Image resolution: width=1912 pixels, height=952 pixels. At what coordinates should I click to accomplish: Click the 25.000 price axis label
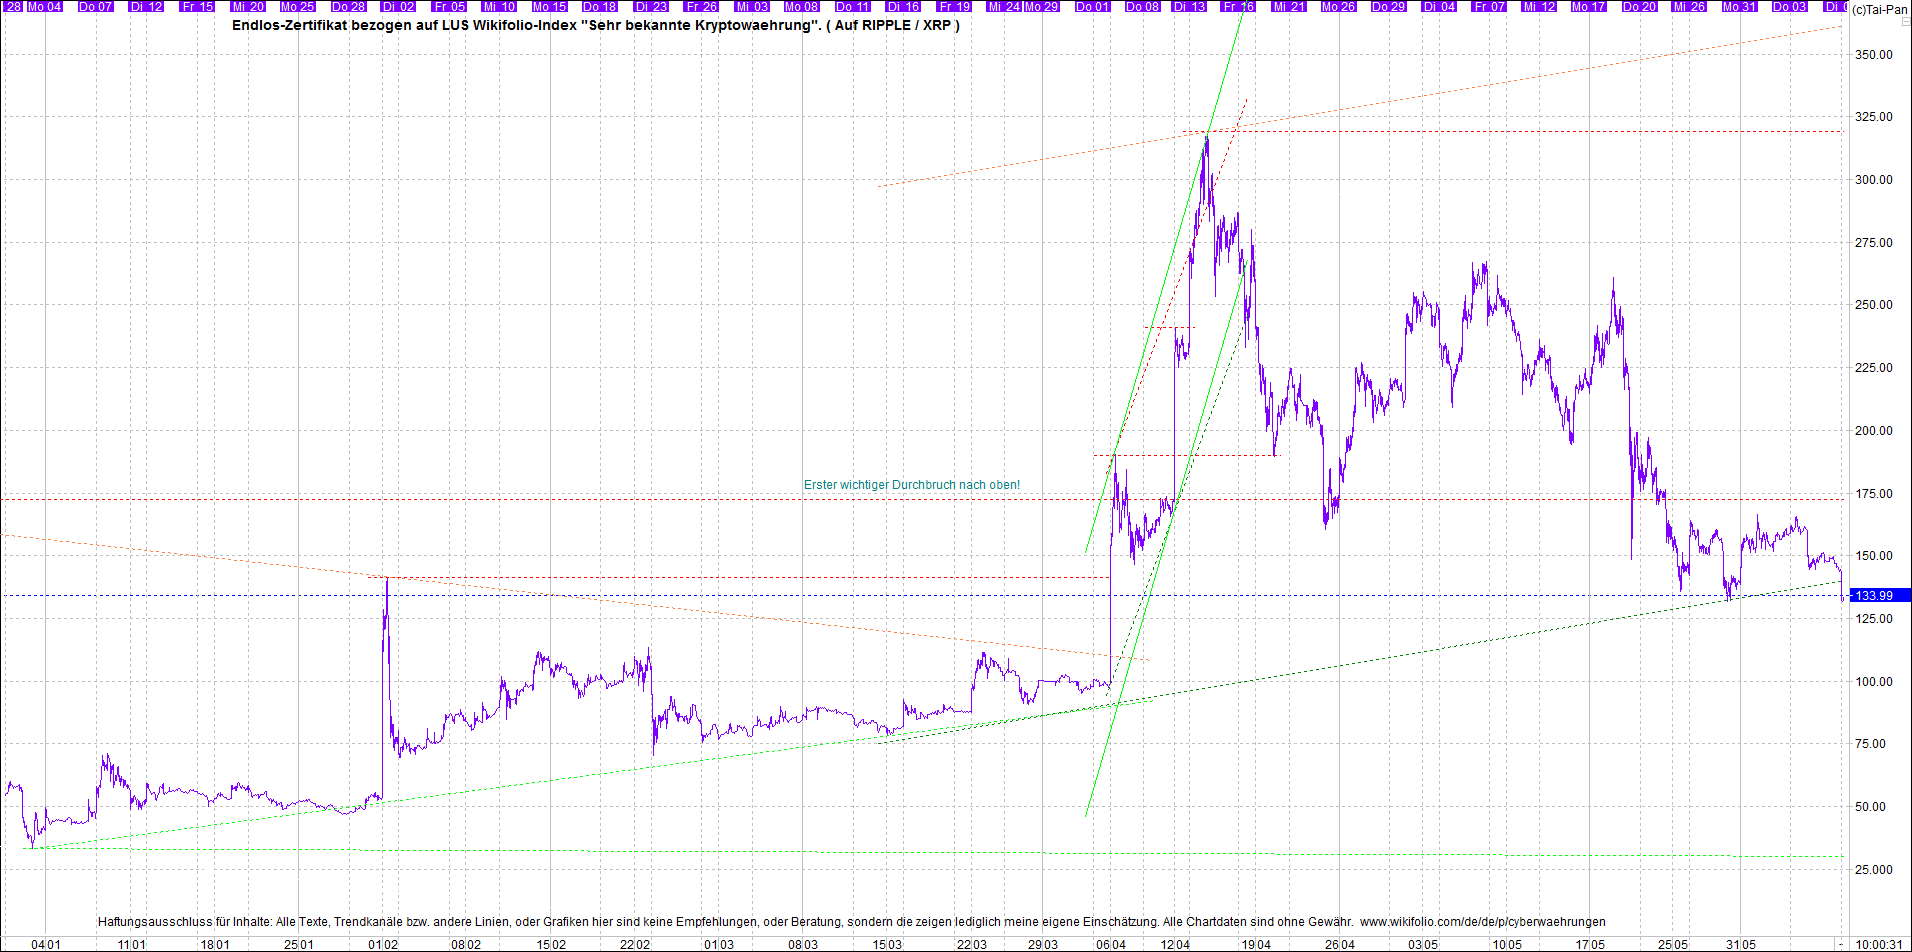tap(1873, 870)
